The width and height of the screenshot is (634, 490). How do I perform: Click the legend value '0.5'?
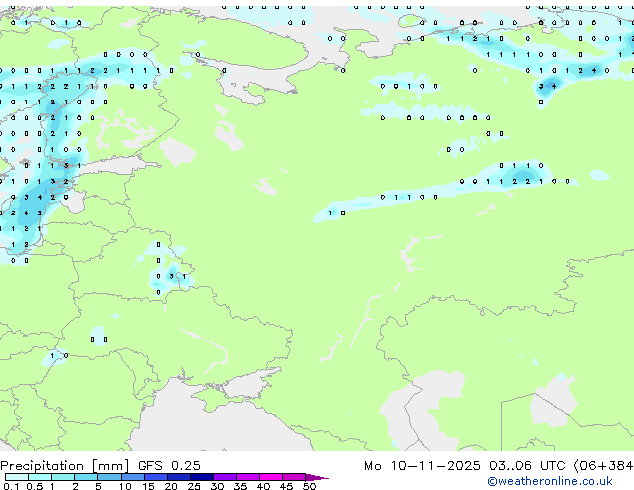(x=34, y=486)
